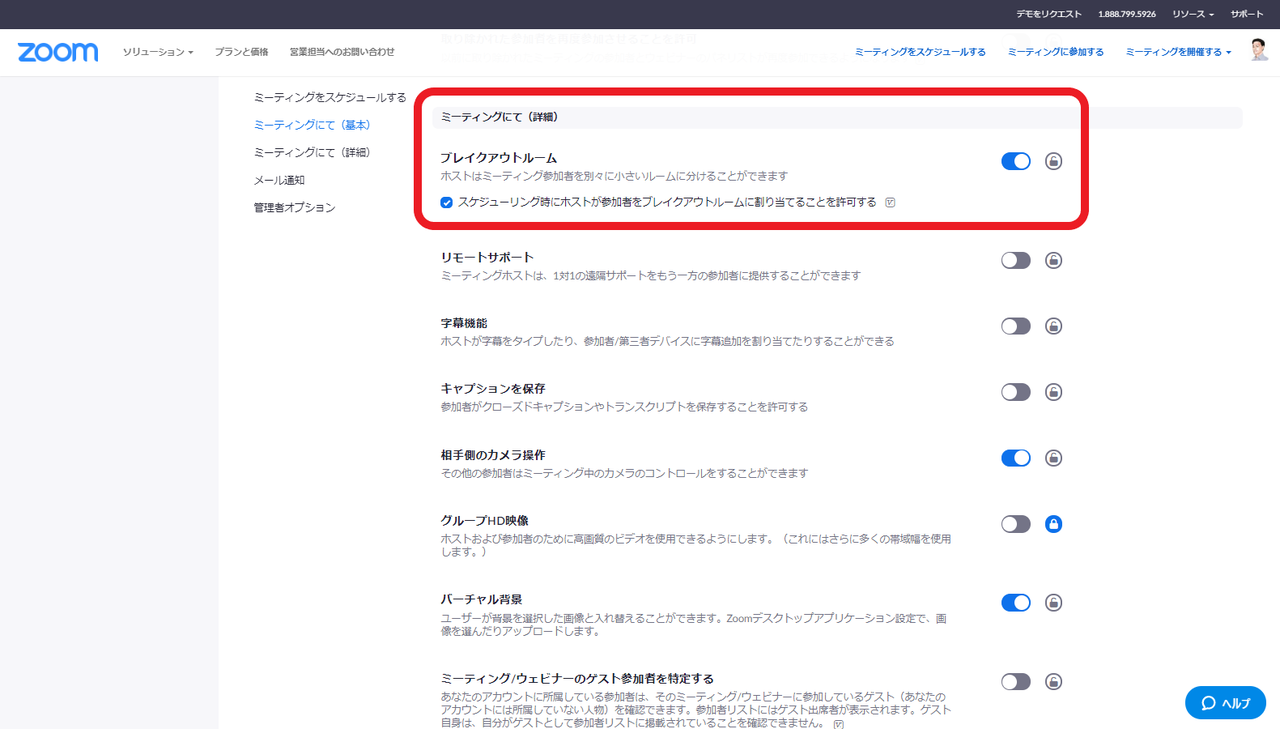This screenshot has width=1280, height=729.
Task: Expand the ソリューション dropdown menu
Action: coord(158,52)
